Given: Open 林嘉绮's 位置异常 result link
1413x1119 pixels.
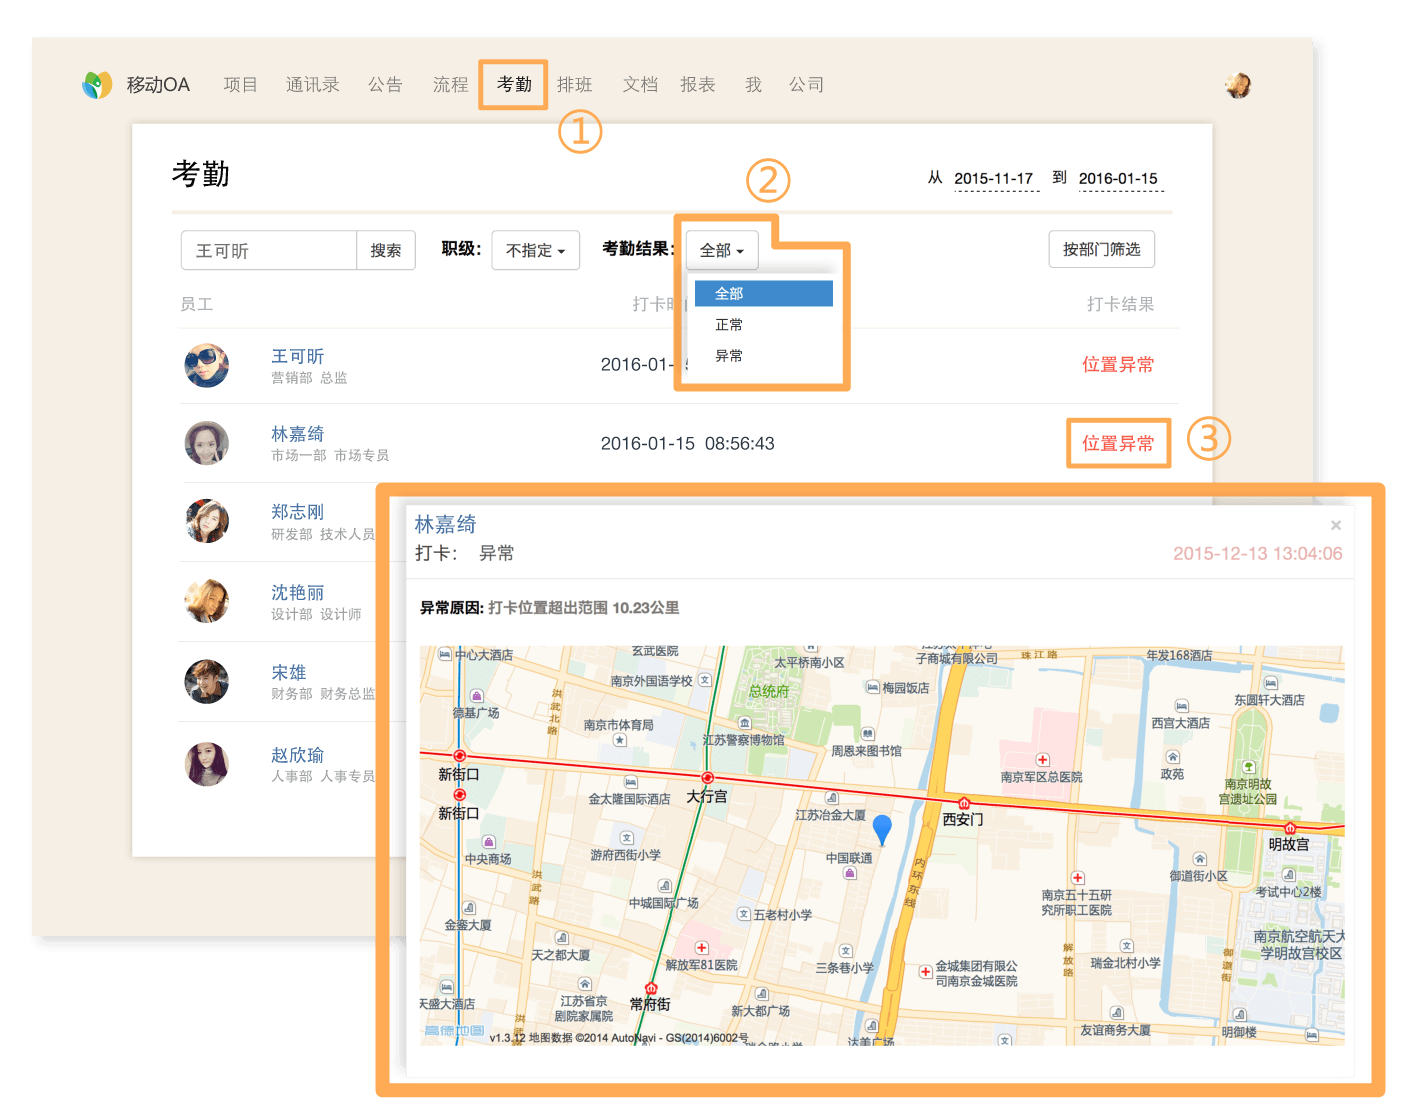Looking at the screenshot, I should [1118, 443].
